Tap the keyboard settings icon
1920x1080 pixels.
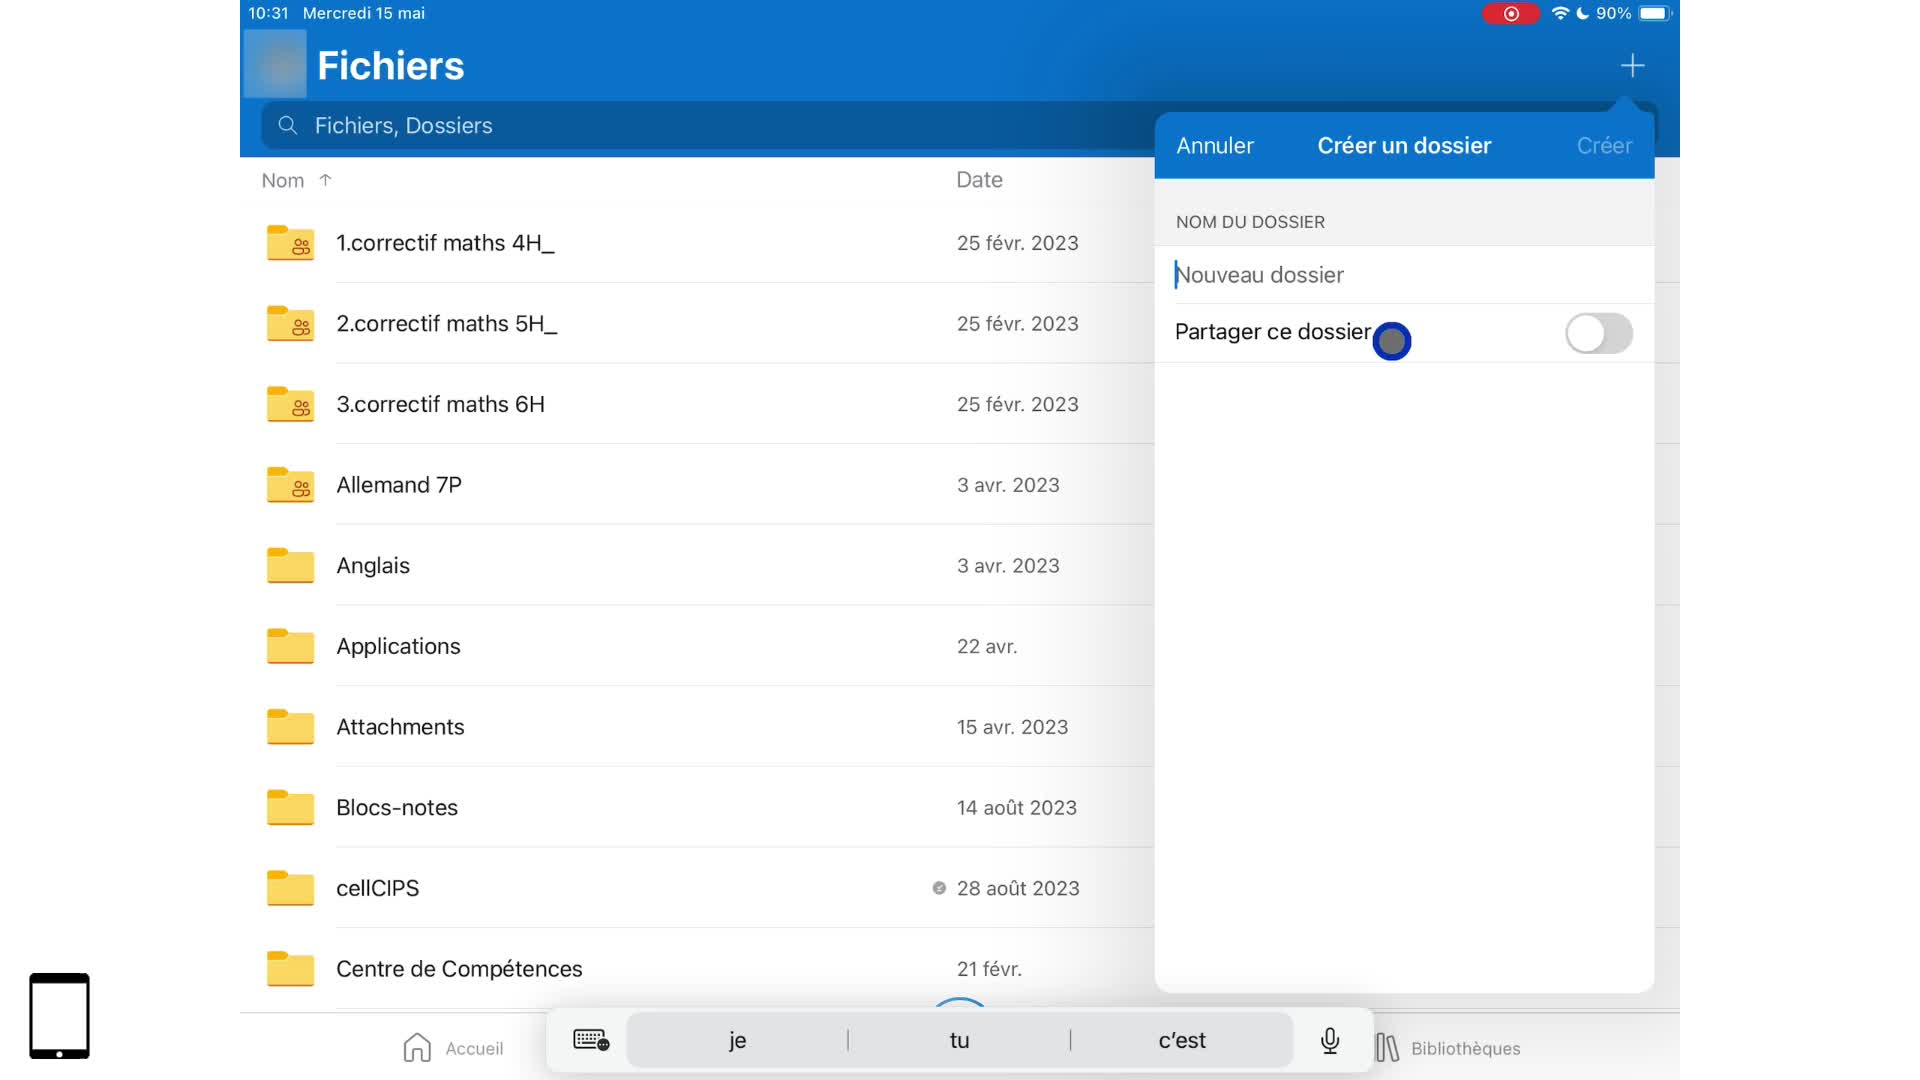[591, 1040]
